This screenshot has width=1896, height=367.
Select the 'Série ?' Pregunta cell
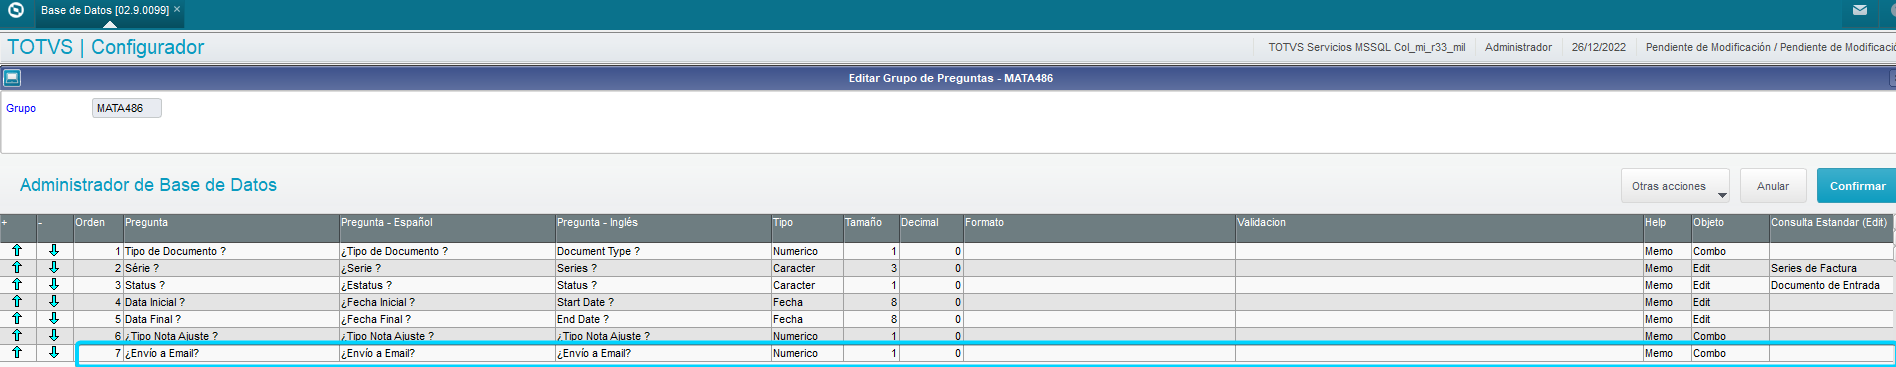pyautogui.click(x=230, y=268)
